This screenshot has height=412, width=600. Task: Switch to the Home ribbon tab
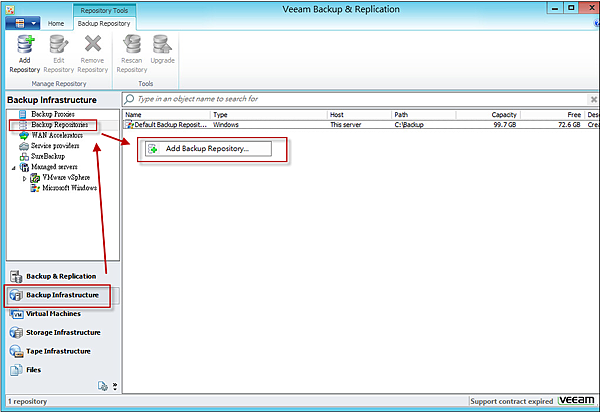56,23
